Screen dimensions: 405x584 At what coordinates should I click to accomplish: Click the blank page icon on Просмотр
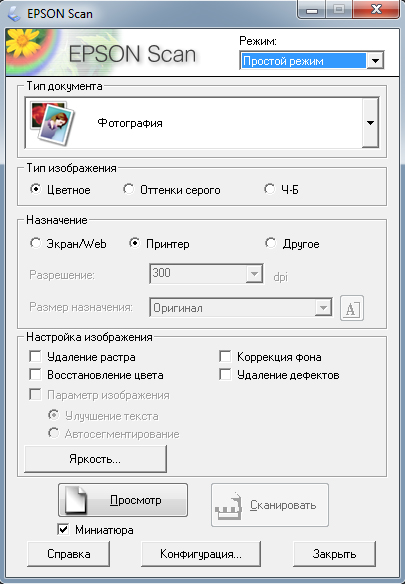76,500
